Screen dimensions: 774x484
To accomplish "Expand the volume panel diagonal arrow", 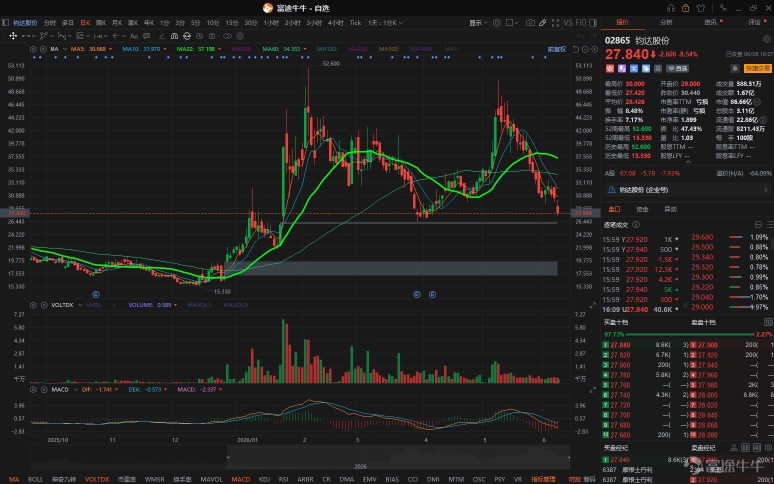I will [593, 305].
